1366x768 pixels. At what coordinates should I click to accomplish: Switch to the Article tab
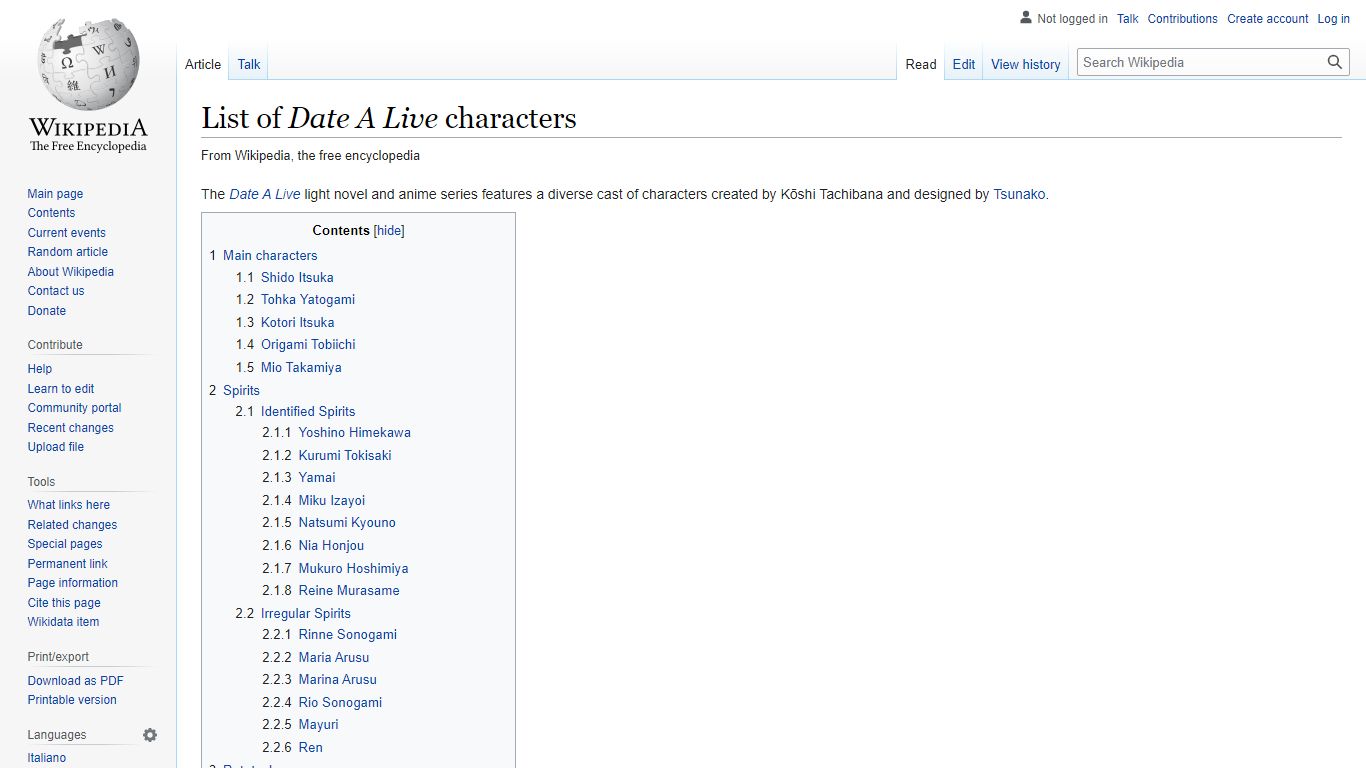(203, 64)
